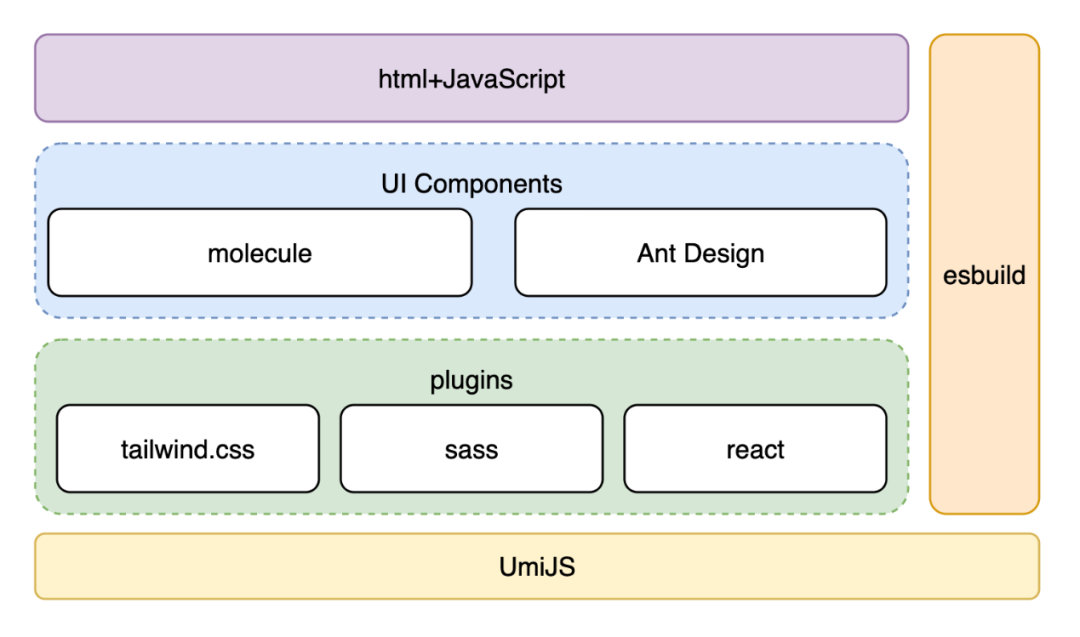The width and height of the screenshot is (1080, 637).
Task: Click the green gap between tailwind.css and sass
Action: click(330, 449)
